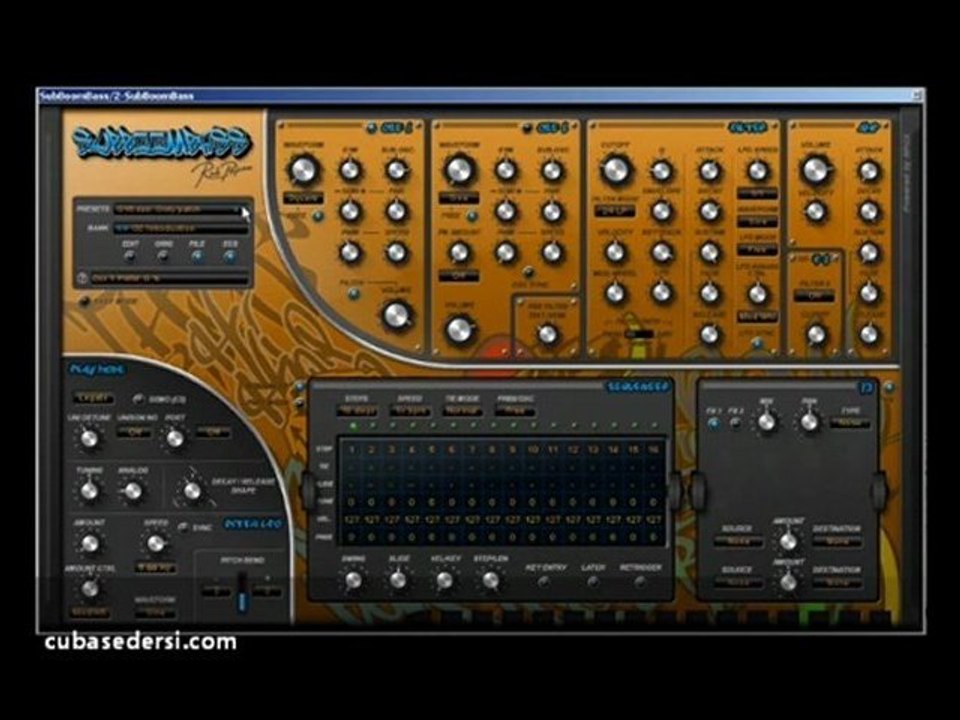Click the Pitch LFO label badge

pos(253,524)
